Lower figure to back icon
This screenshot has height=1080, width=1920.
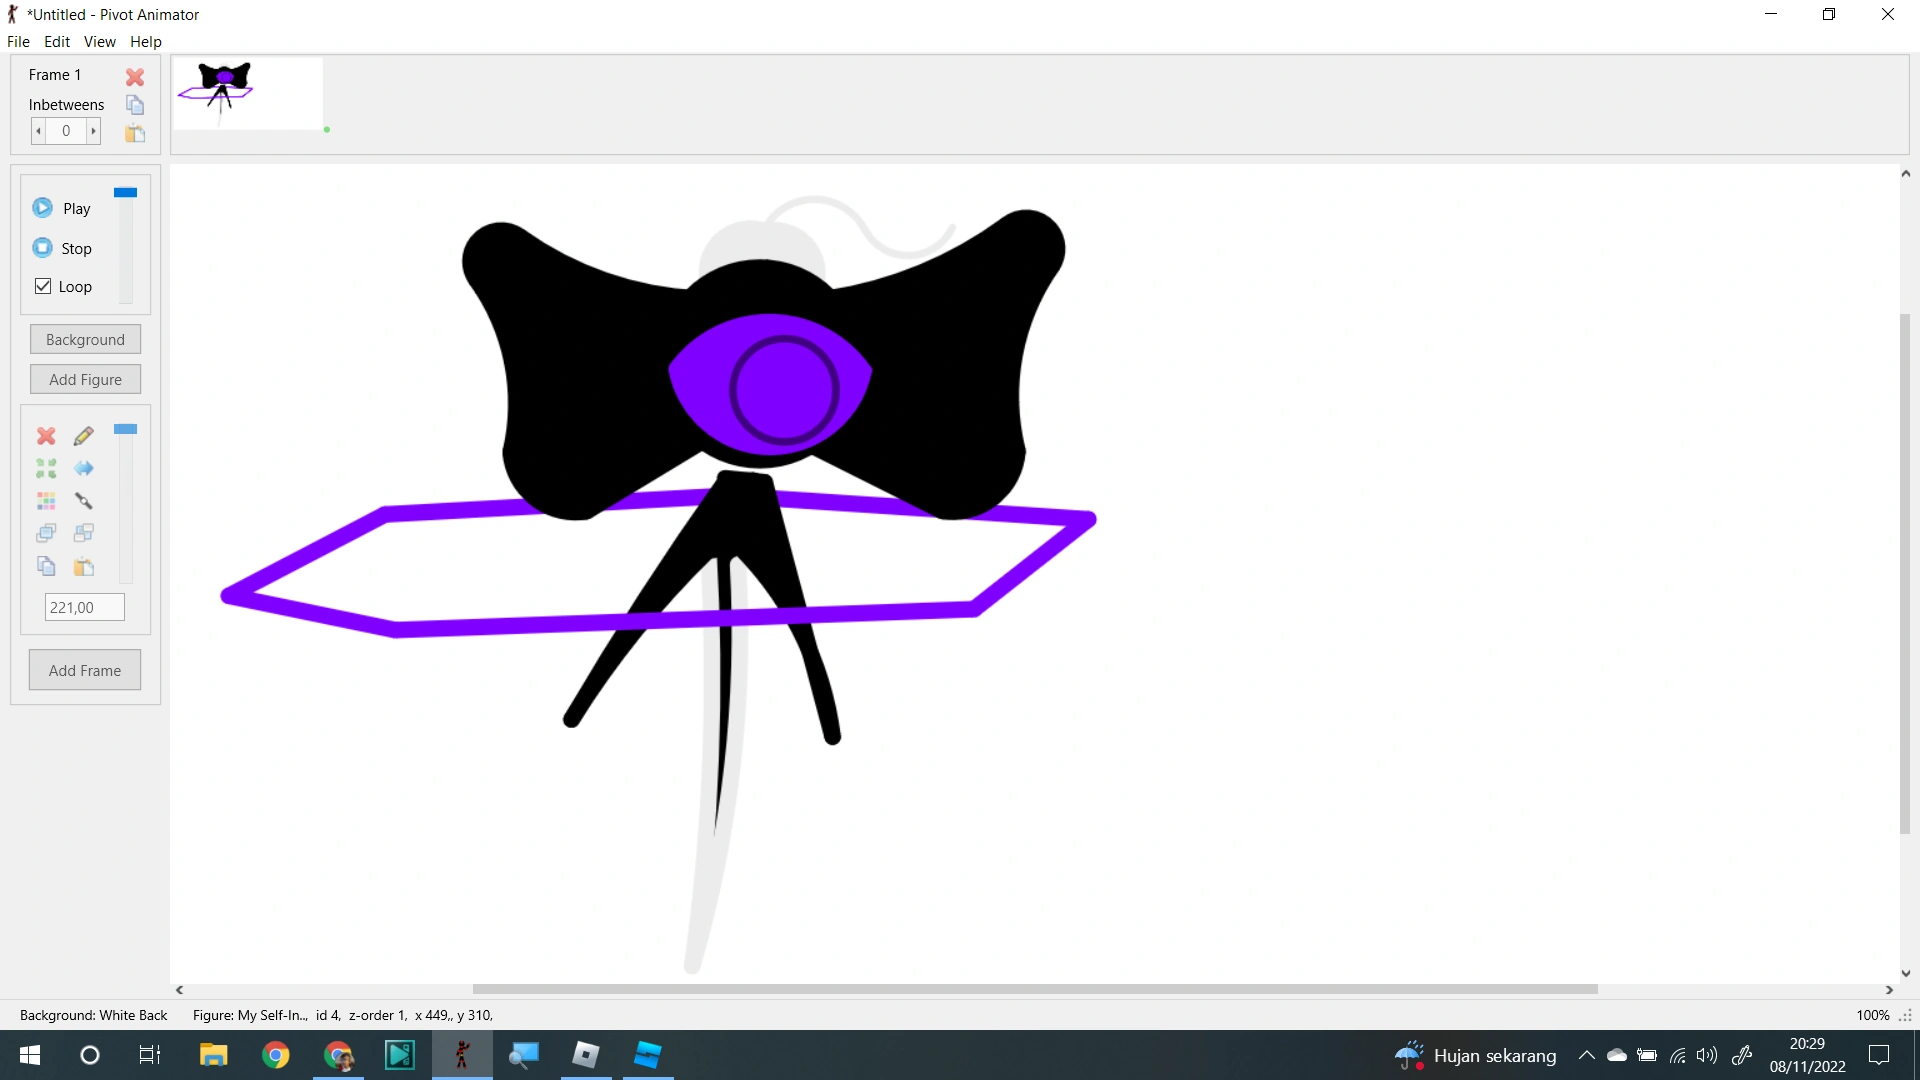pyautogui.click(x=84, y=533)
